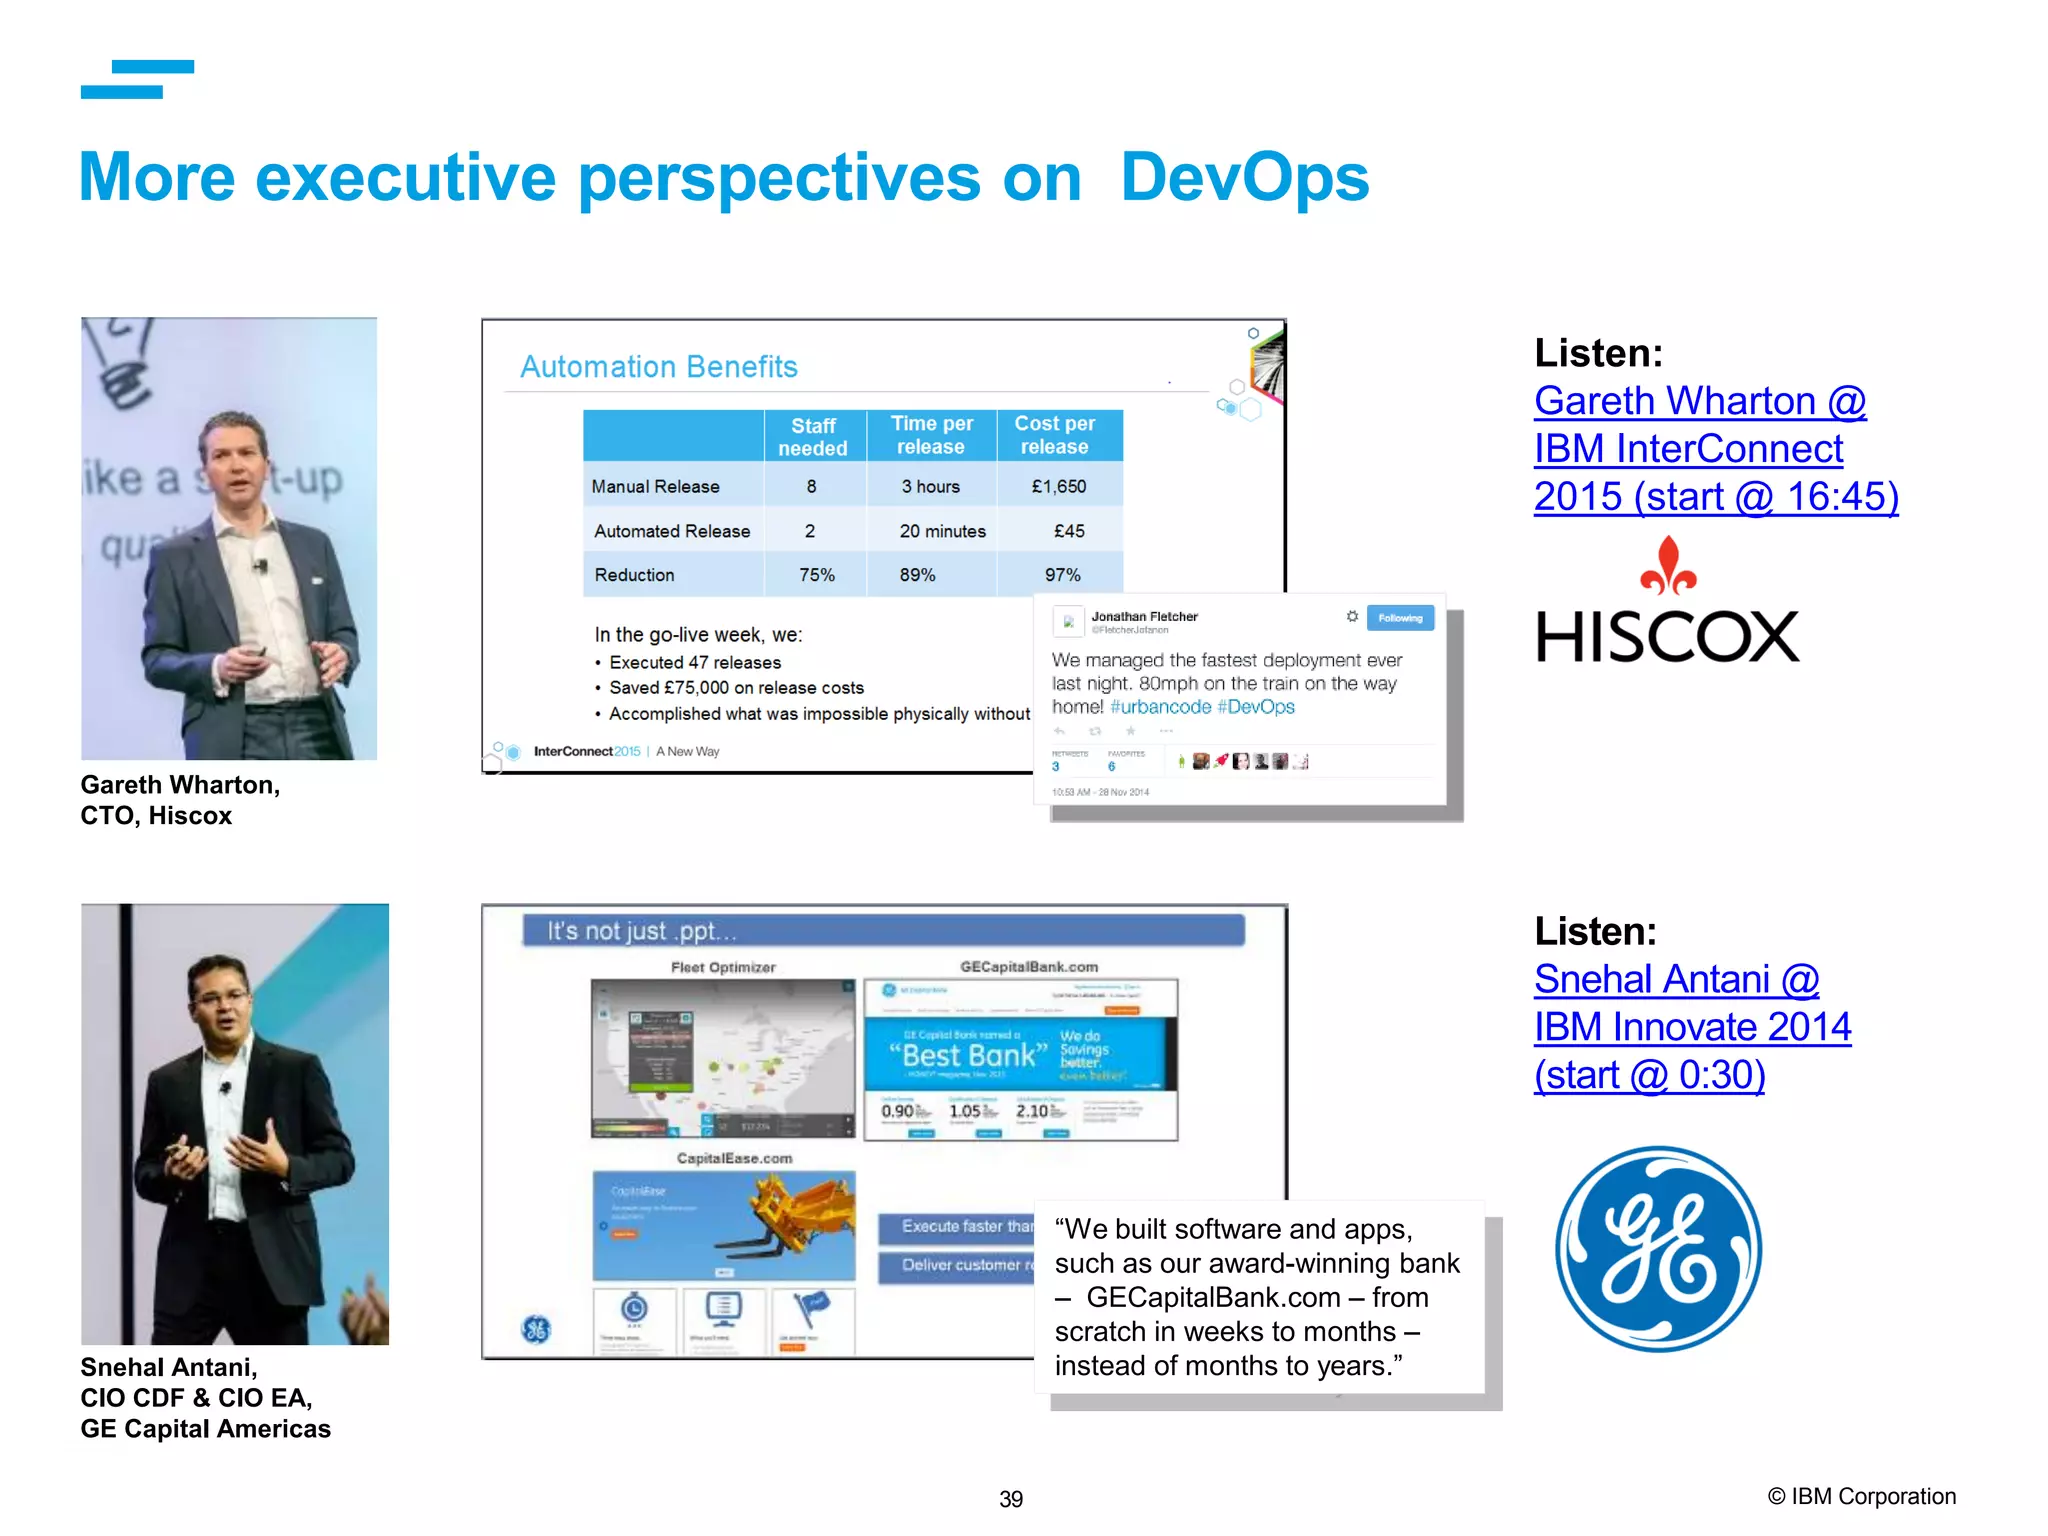2048x1536 pixels.
Task: Select Snehal Antani's photo
Action: 235,1124
